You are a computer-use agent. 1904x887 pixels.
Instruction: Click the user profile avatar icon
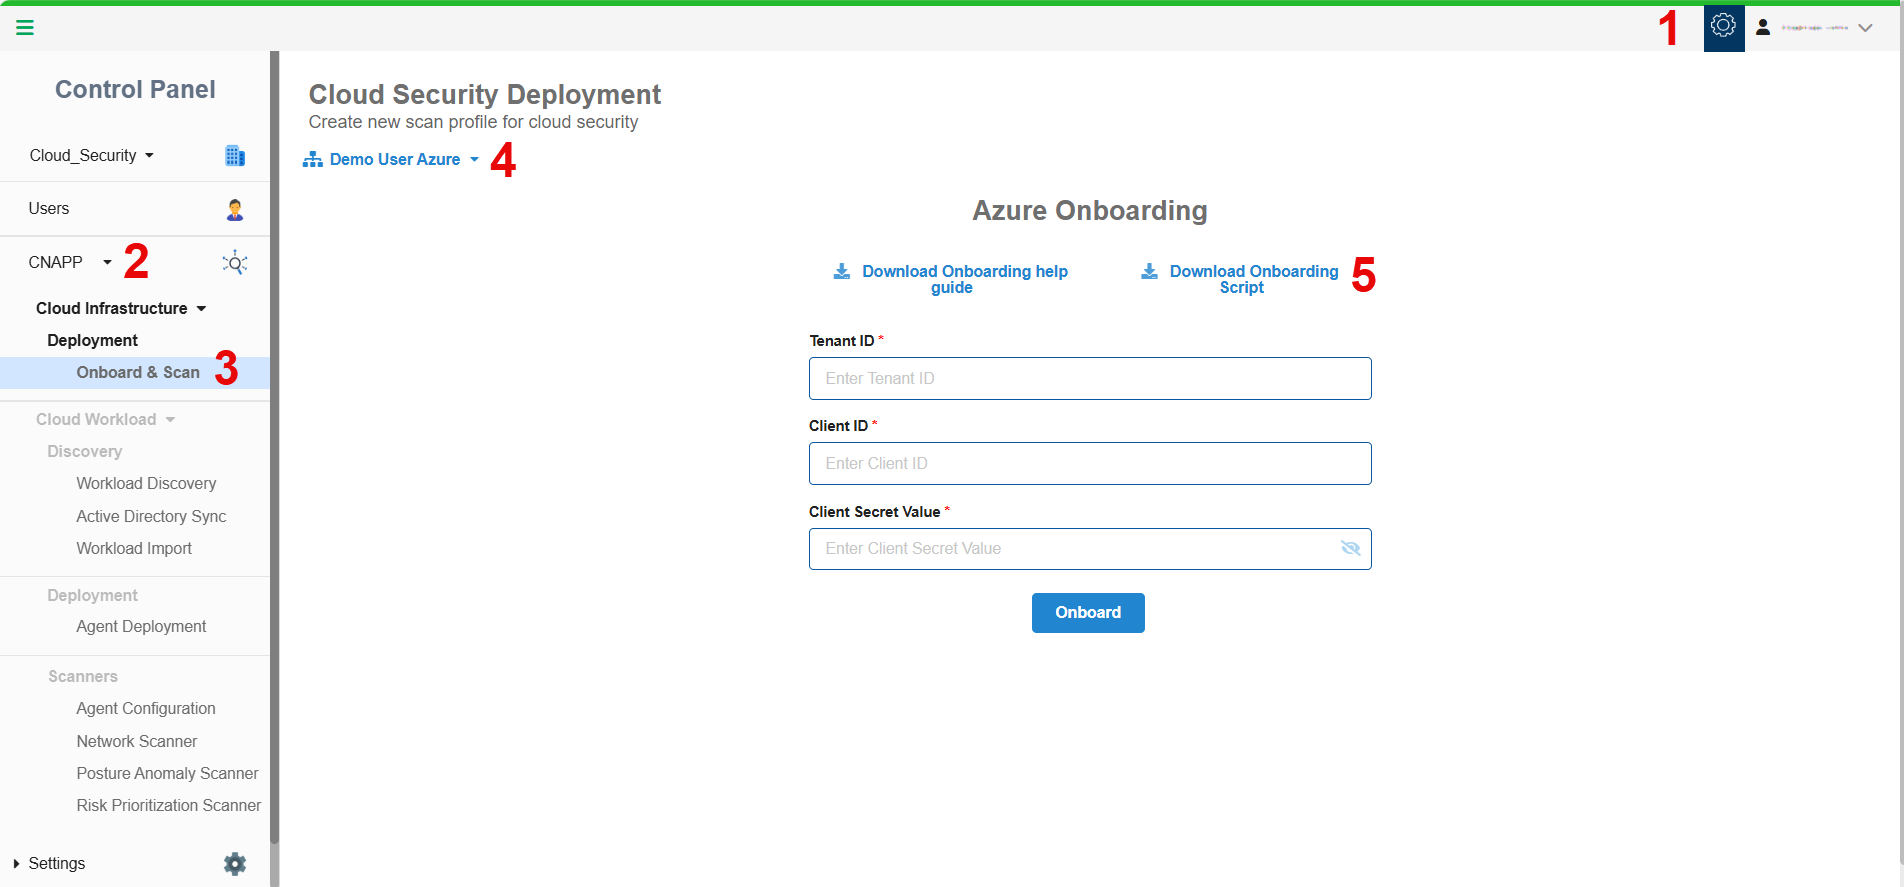tap(1763, 28)
